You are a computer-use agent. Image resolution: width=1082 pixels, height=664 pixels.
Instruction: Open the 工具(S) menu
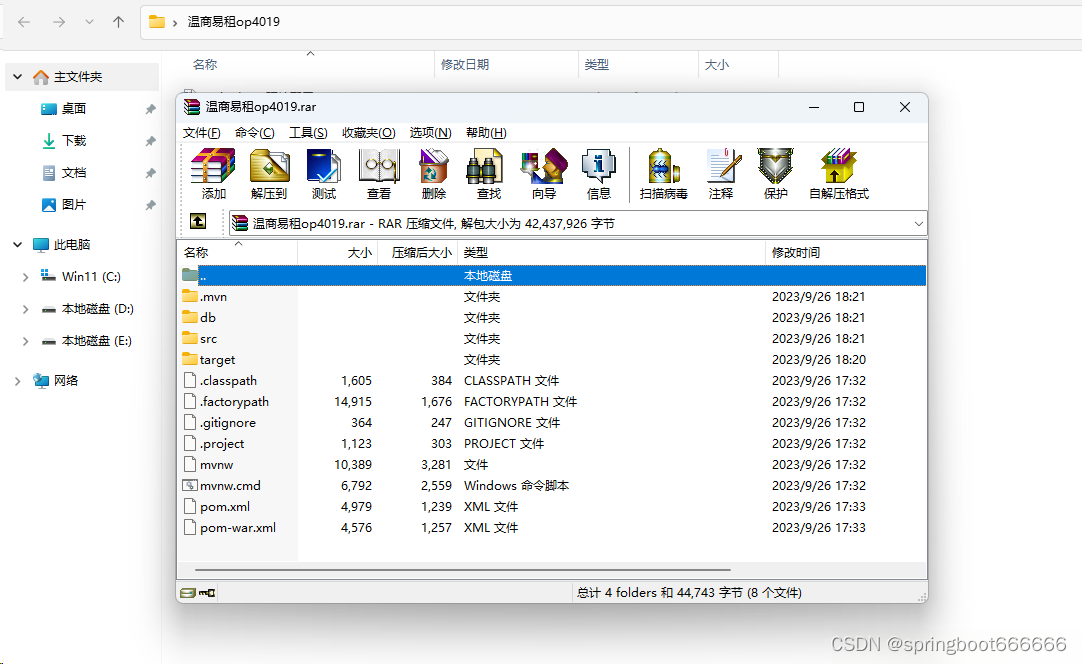point(308,133)
